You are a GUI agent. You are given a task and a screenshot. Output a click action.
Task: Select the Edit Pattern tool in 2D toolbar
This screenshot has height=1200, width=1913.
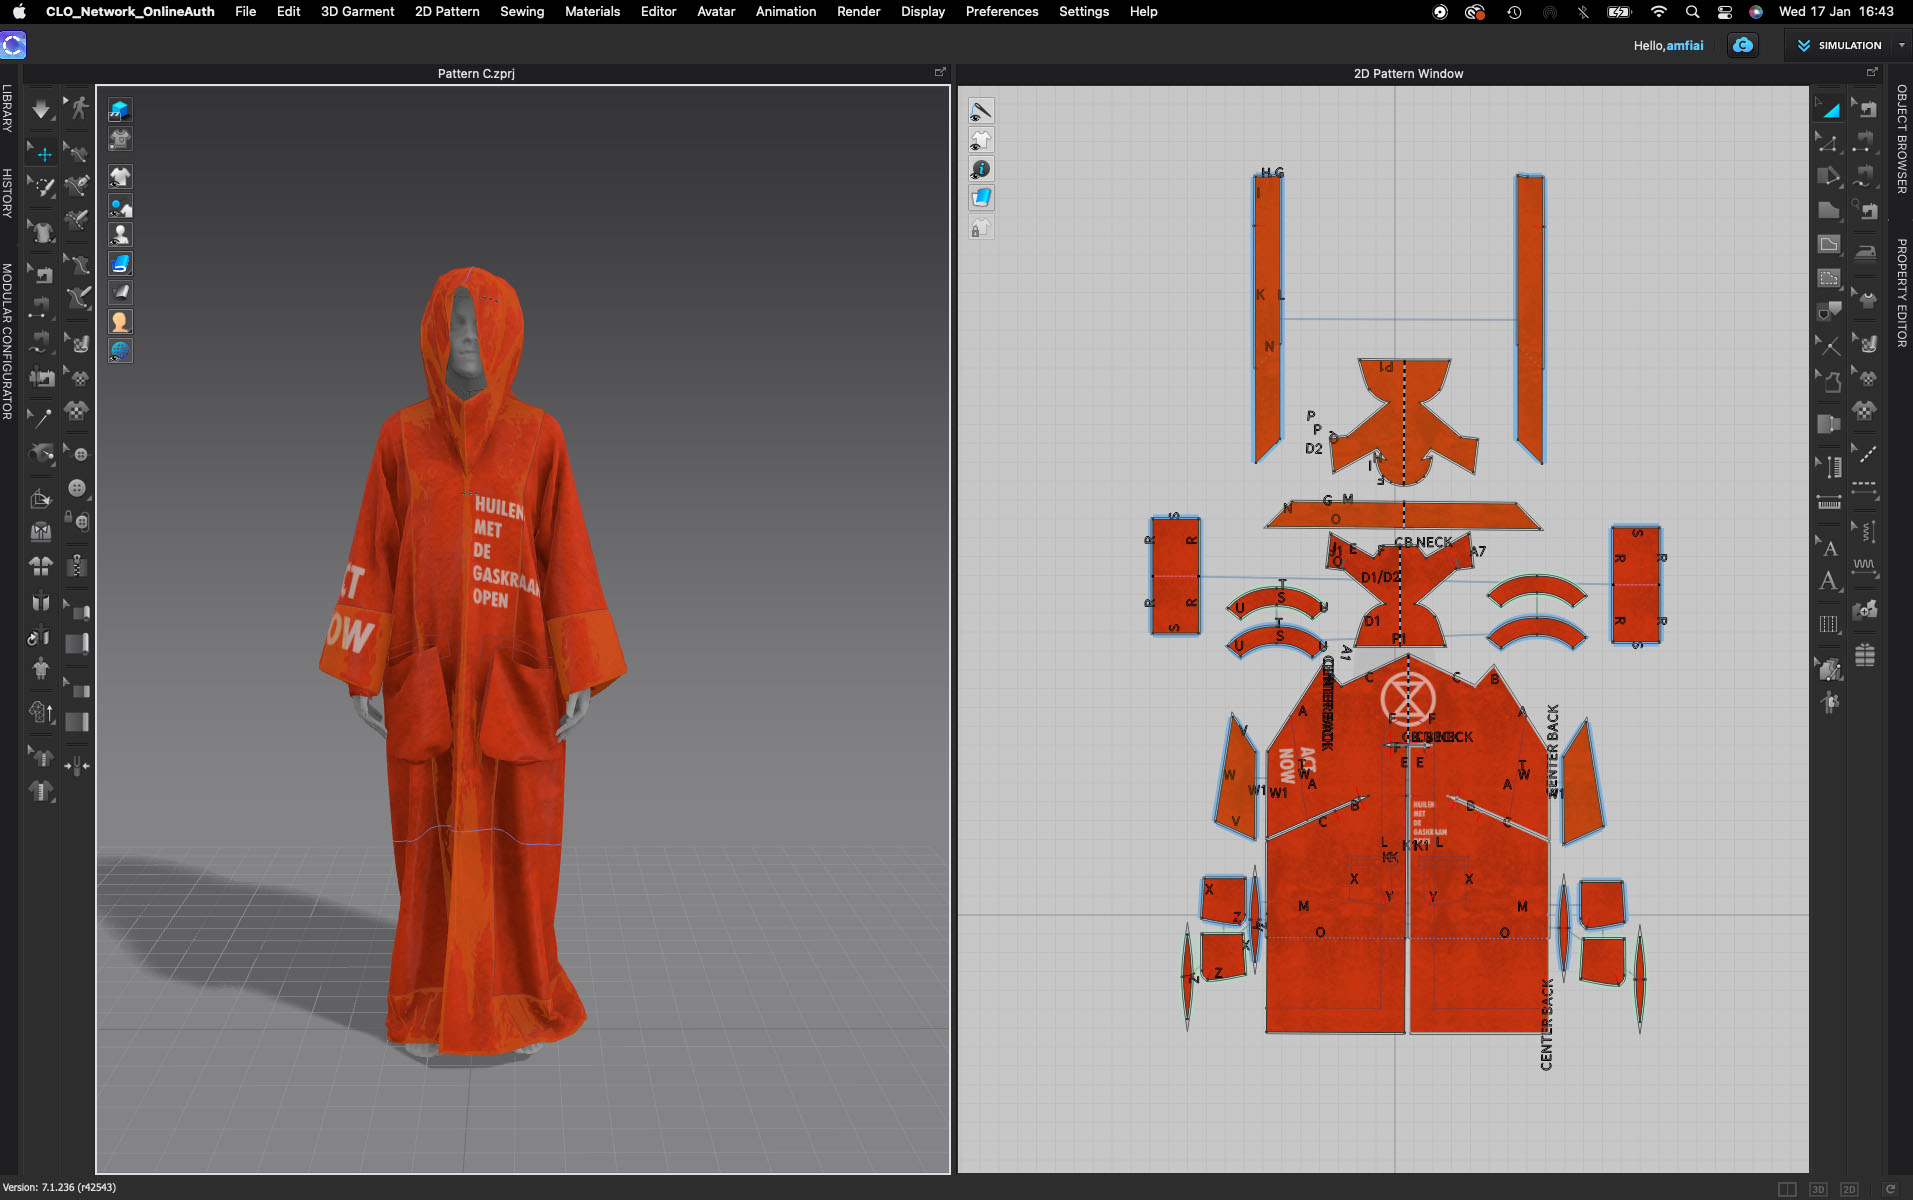coord(1828,144)
